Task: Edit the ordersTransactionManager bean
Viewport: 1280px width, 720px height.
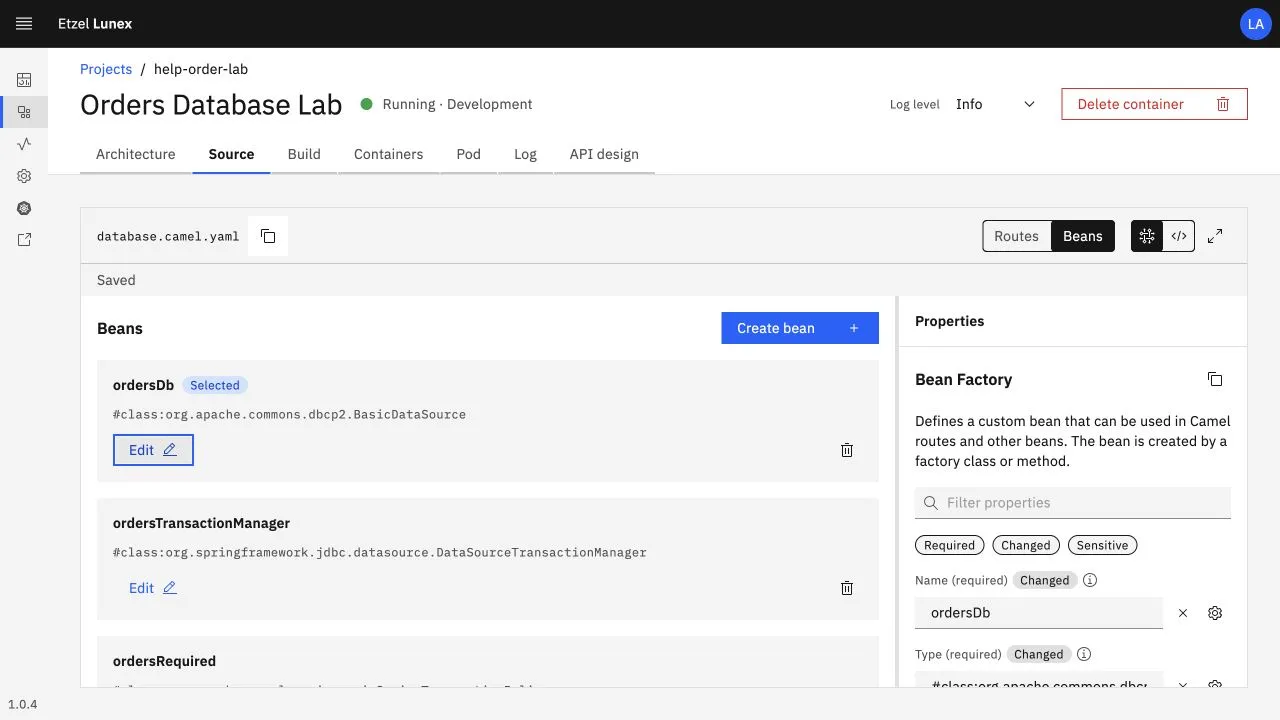Action: click(153, 588)
